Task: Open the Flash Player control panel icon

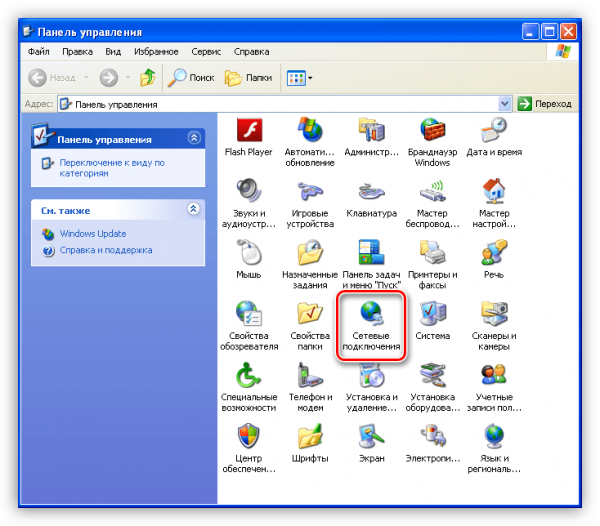Action: (x=249, y=131)
